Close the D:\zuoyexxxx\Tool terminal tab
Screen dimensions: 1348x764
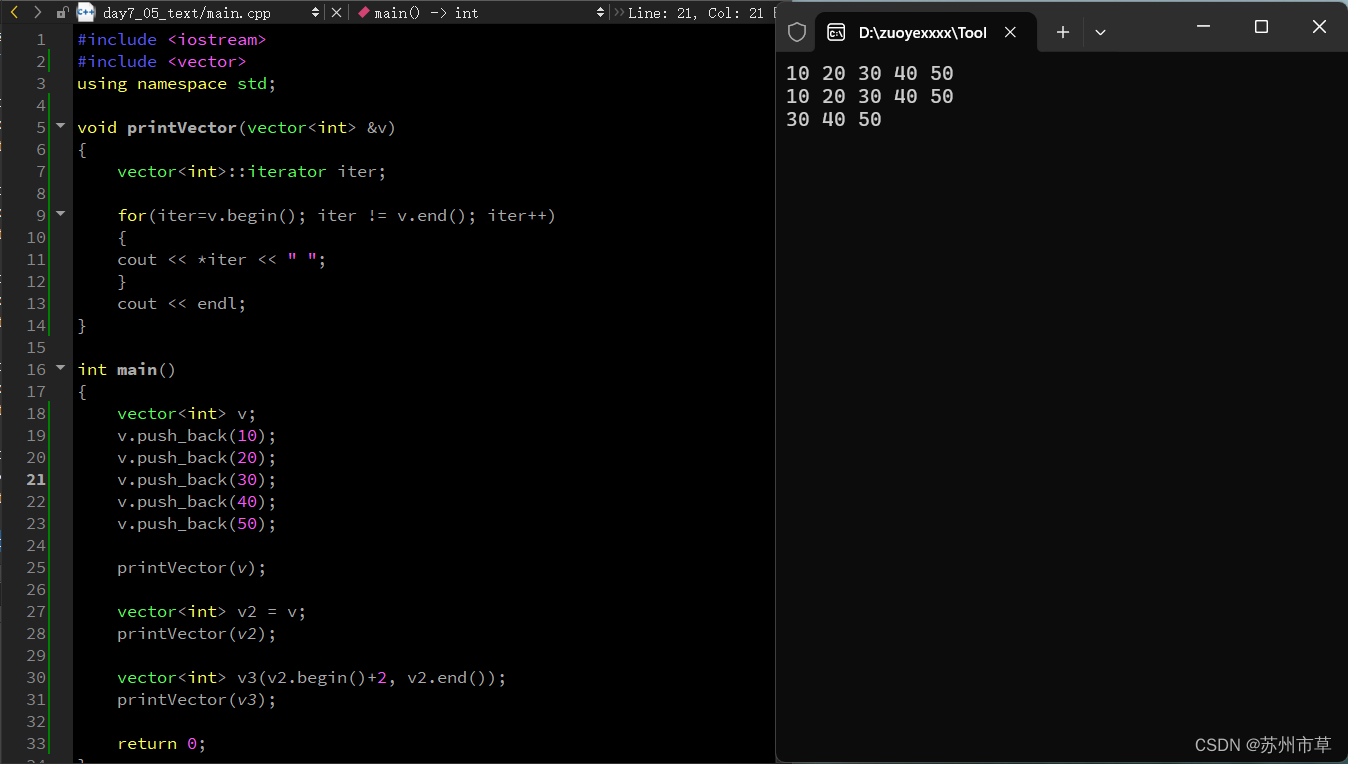pos(1011,32)
